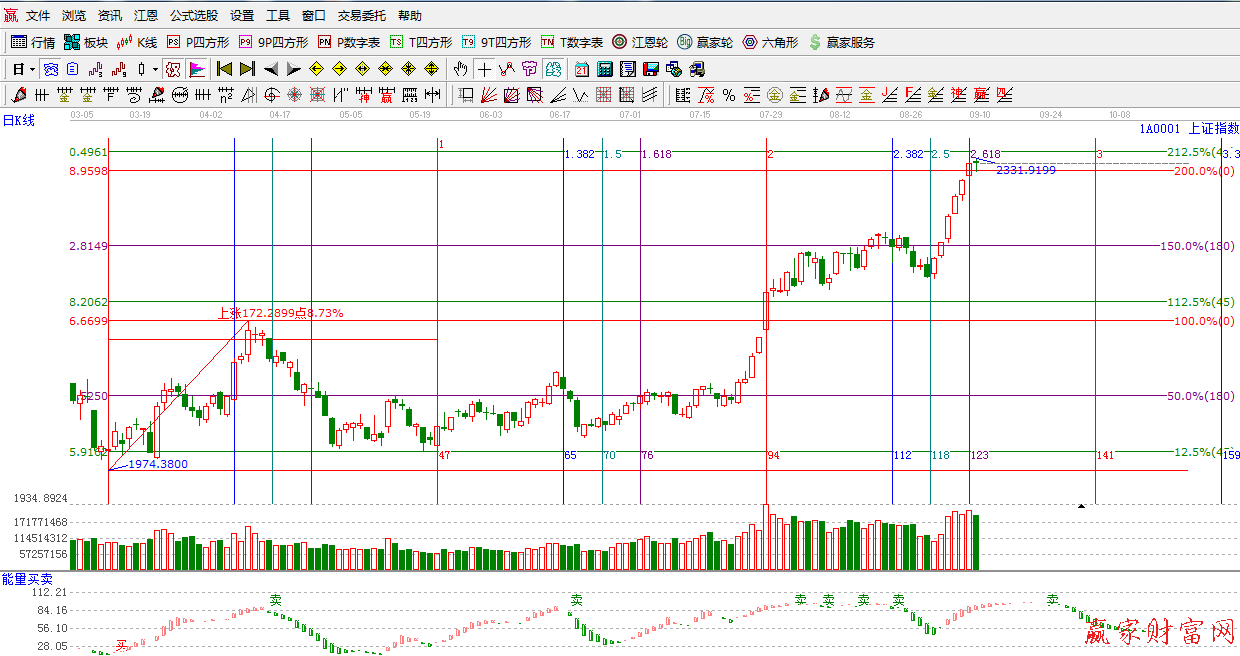Click the K线 toolbar button

point(137,42)
